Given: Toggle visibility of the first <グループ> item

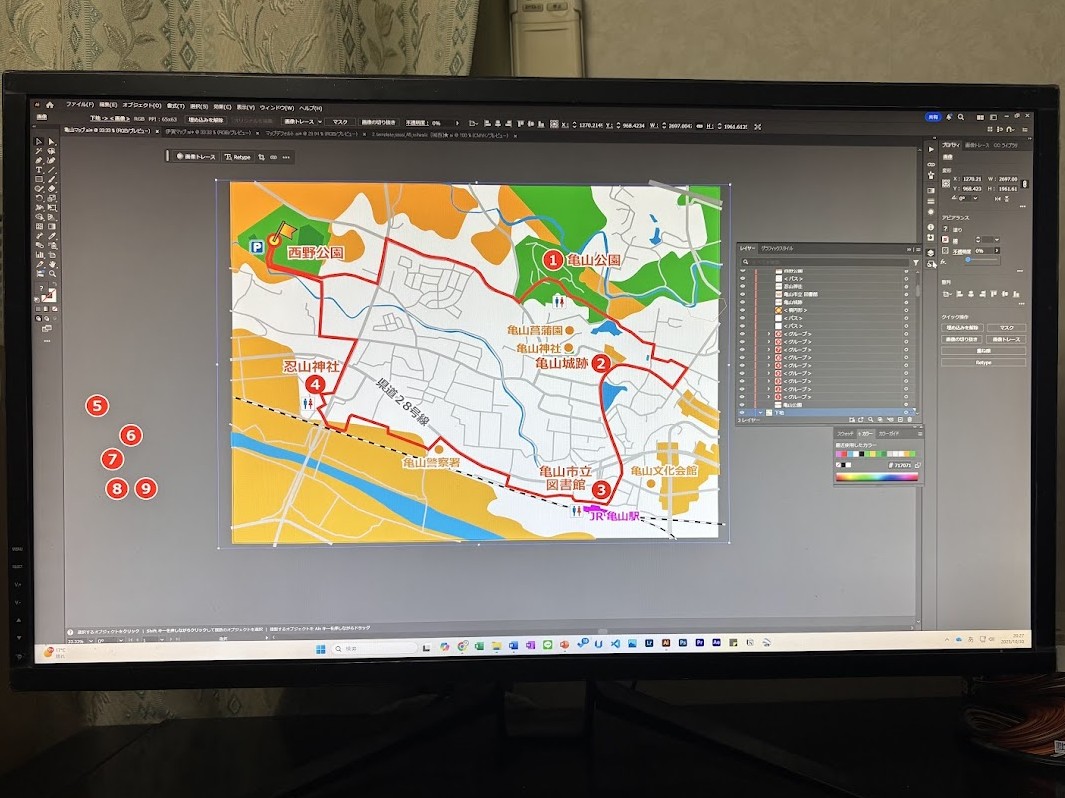Looking at the screenshot, I should point(742,334).
